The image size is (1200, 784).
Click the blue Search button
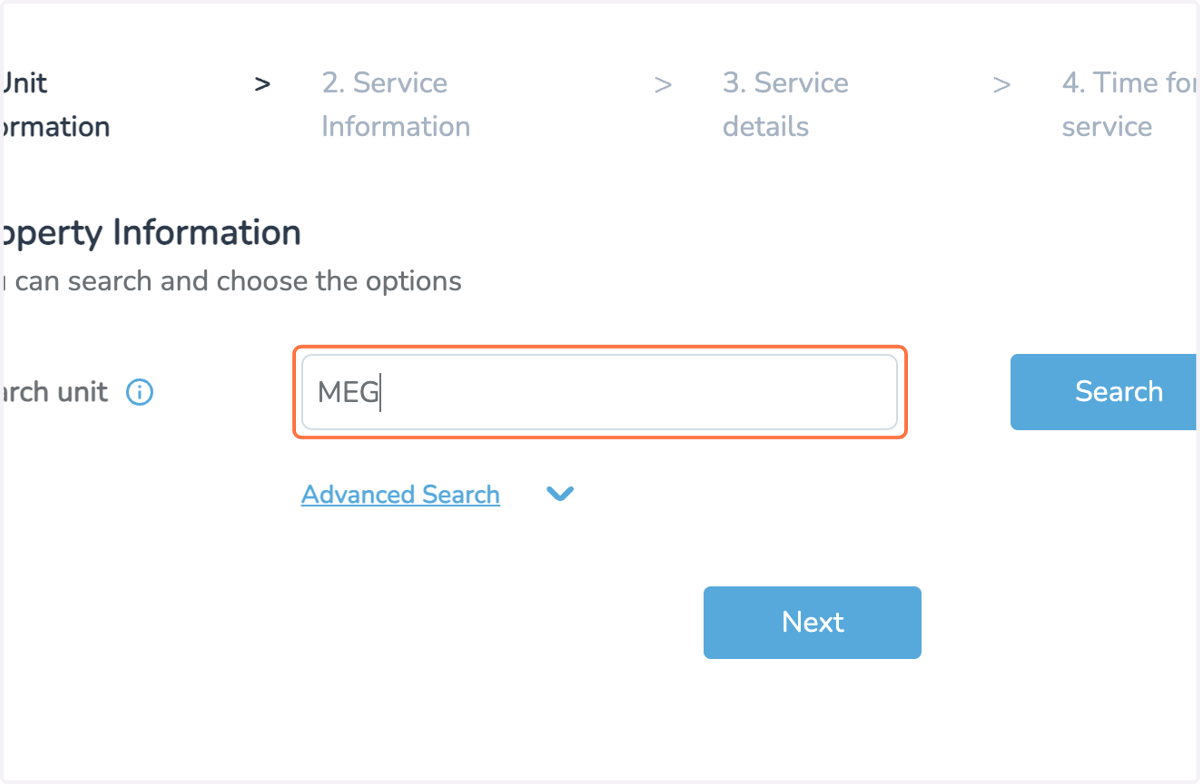tap(1104, 392)
